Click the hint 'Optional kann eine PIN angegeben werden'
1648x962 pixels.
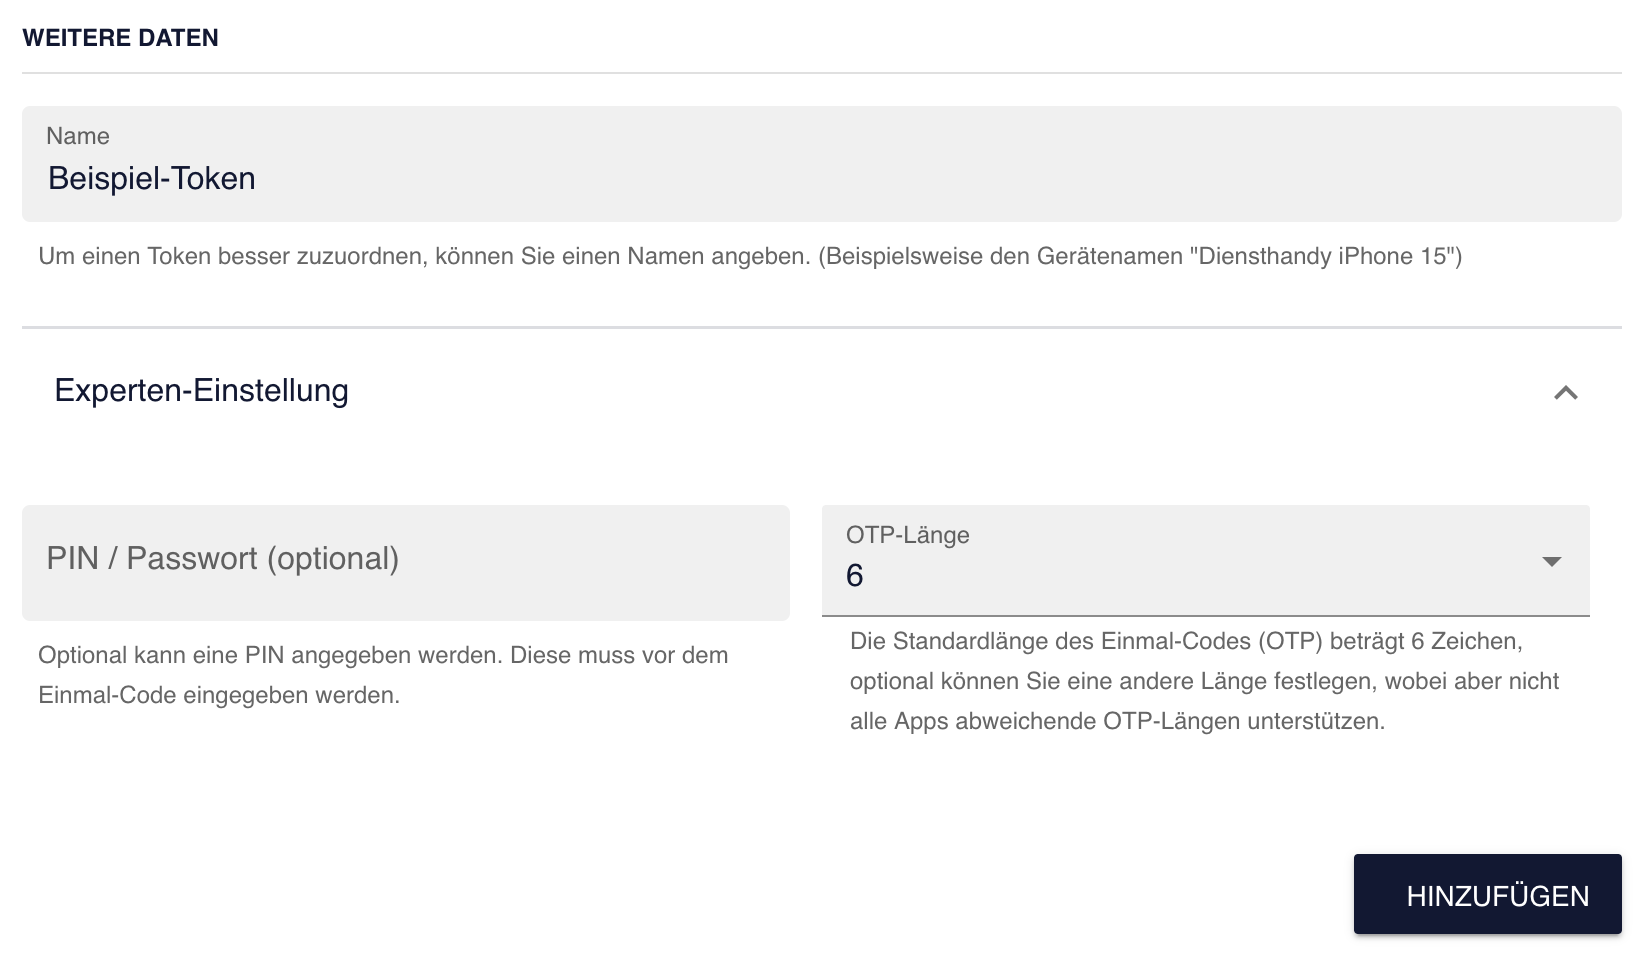383,675
